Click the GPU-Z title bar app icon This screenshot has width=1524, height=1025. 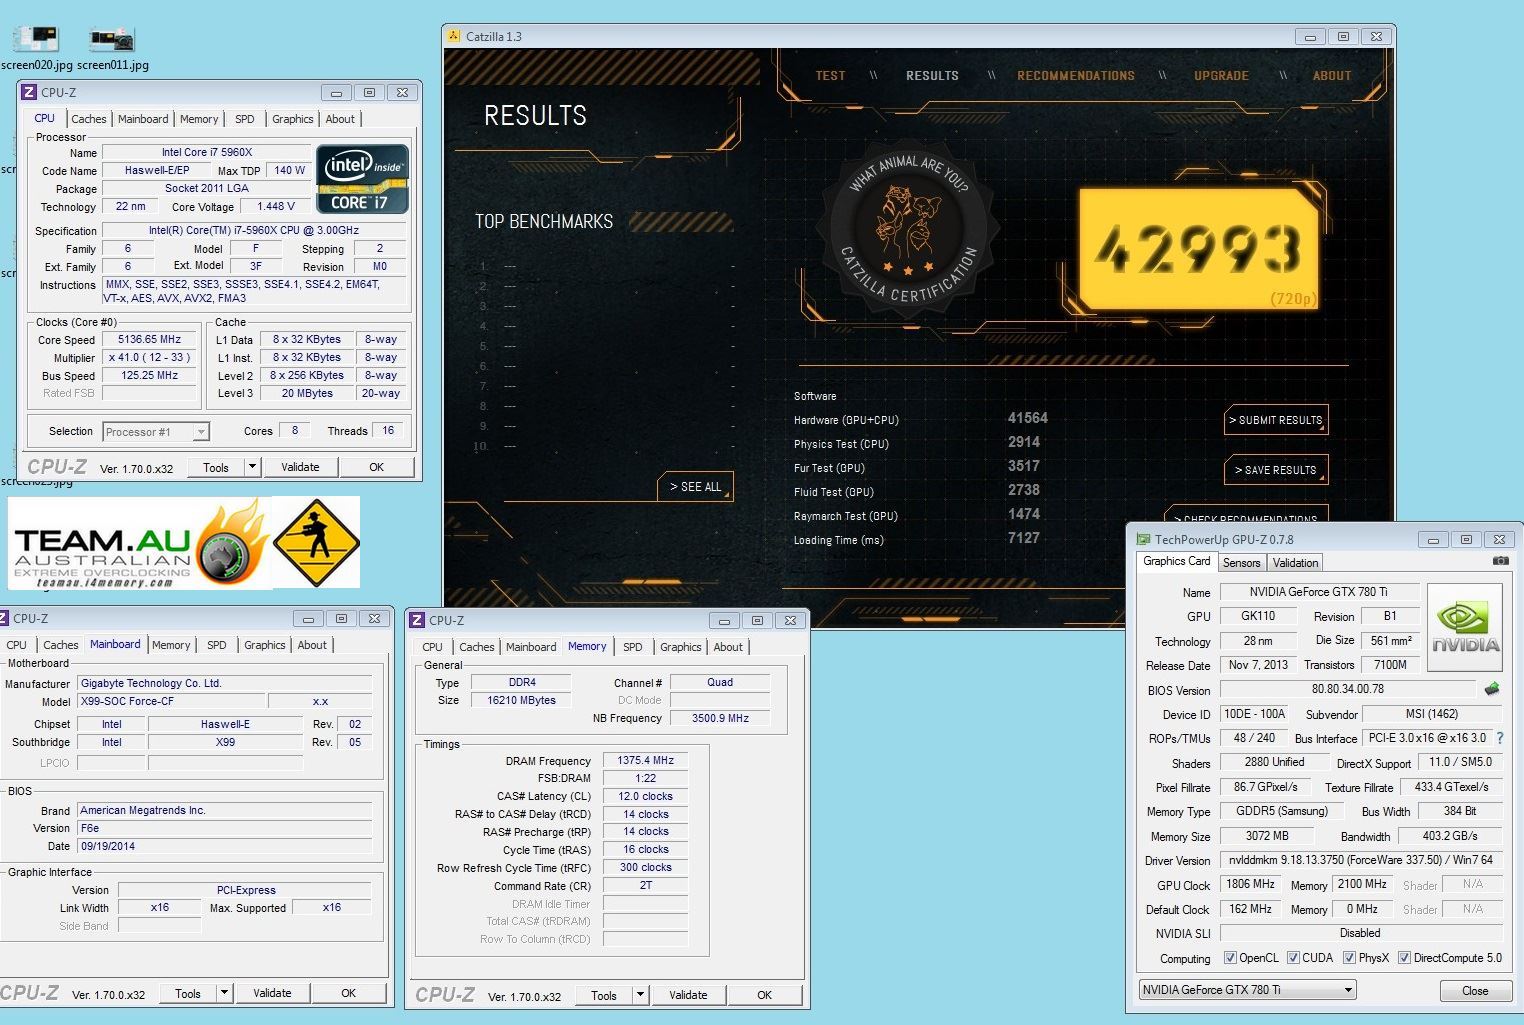pos(1143,539)
